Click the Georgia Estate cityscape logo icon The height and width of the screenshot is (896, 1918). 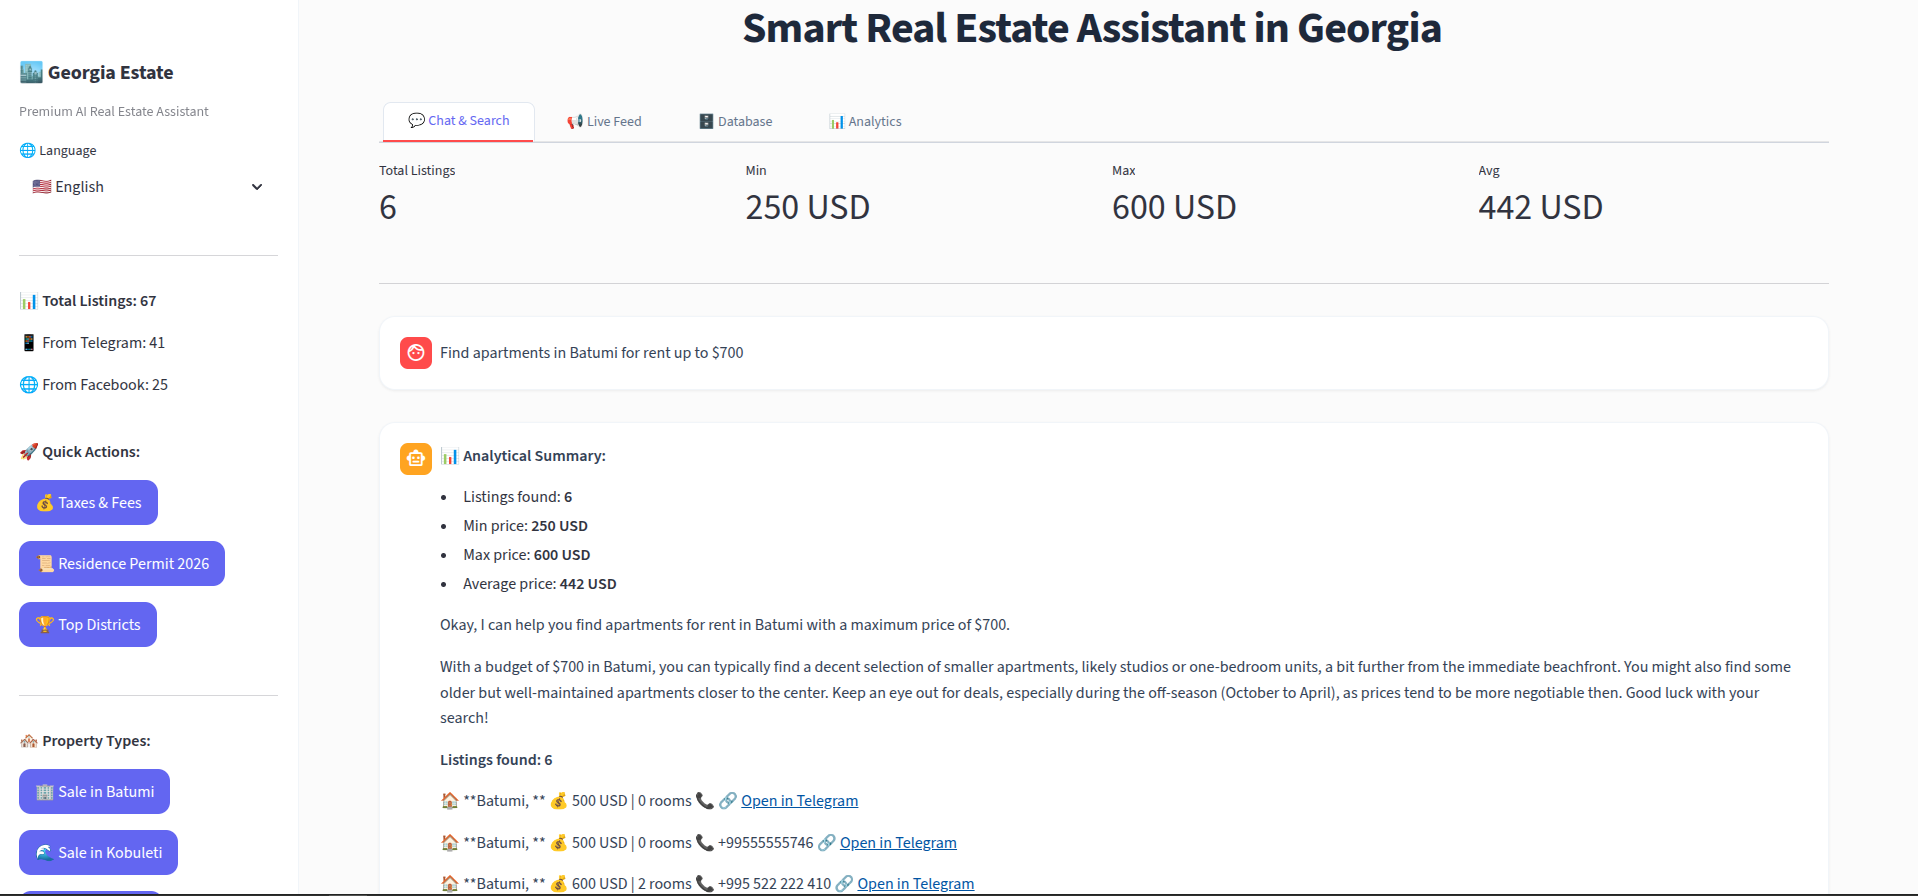point(31,72)
